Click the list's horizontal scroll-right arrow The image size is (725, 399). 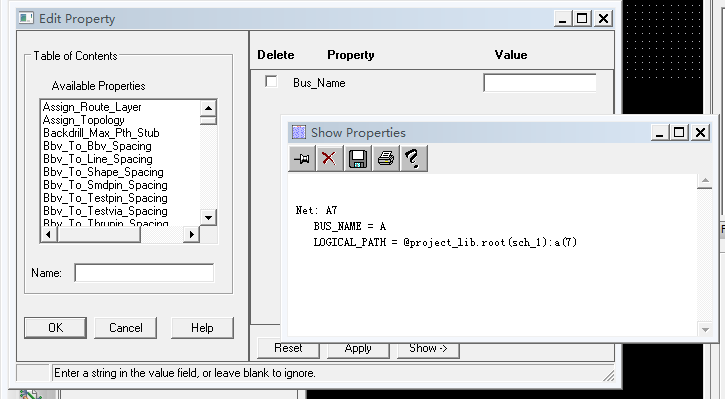pos(191,235)
